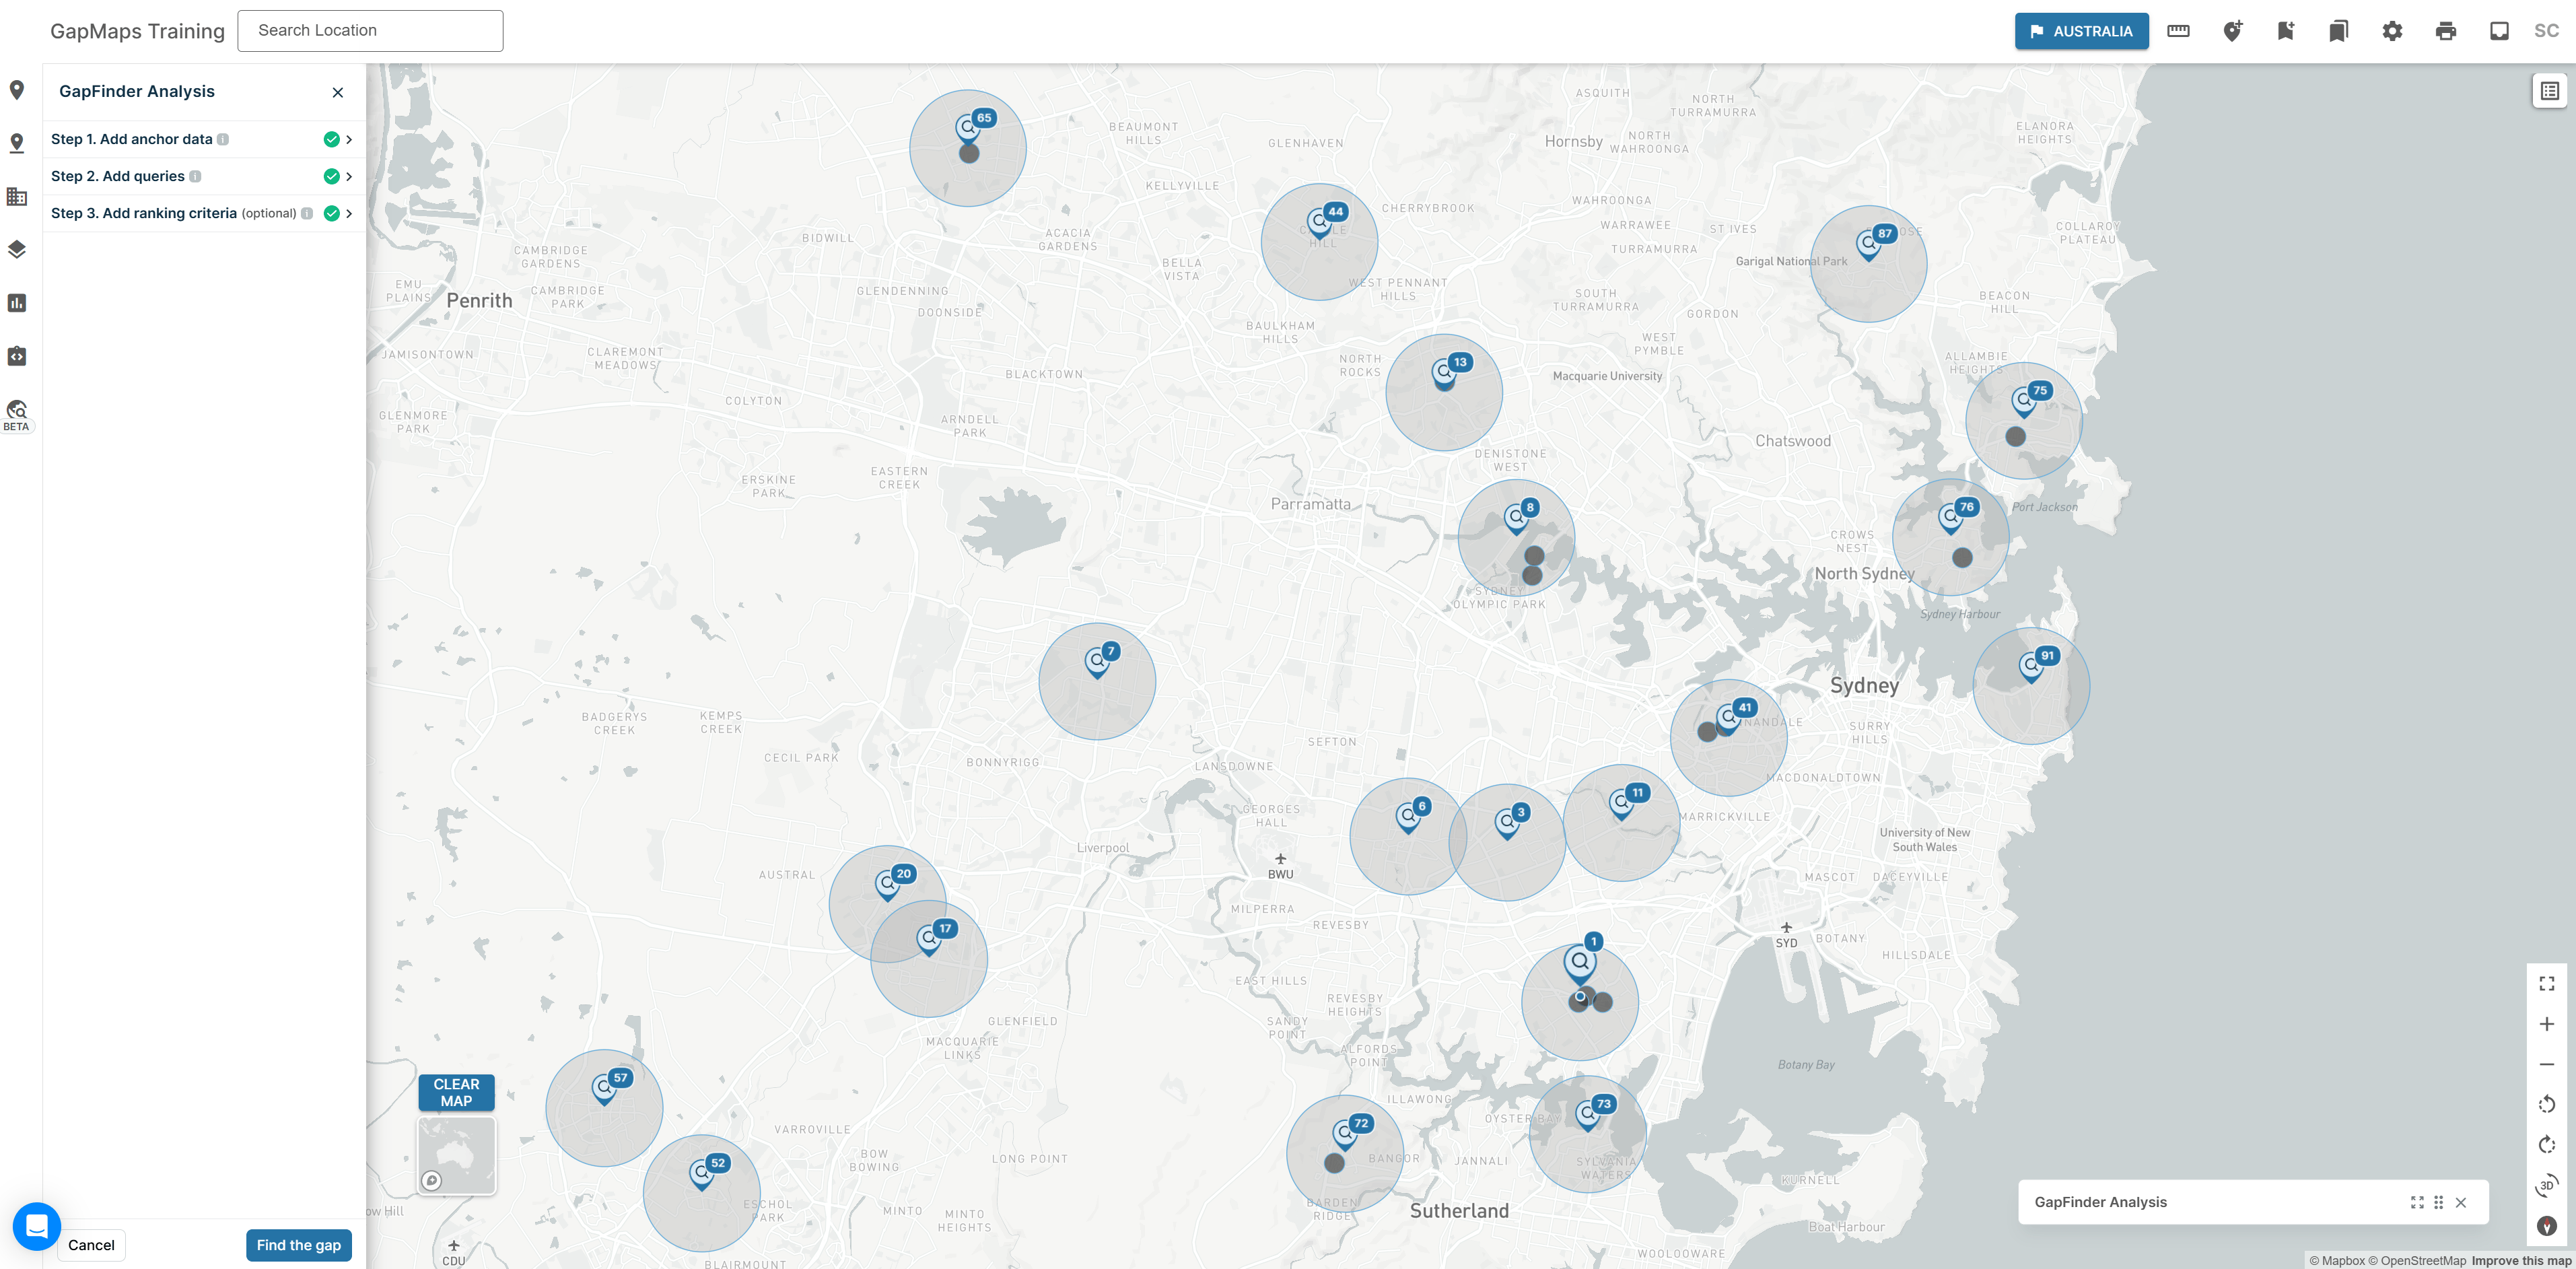Click the CLEAR MAP button
The width and height of the screenshot is (2576, 1269).
[456, 1092]
